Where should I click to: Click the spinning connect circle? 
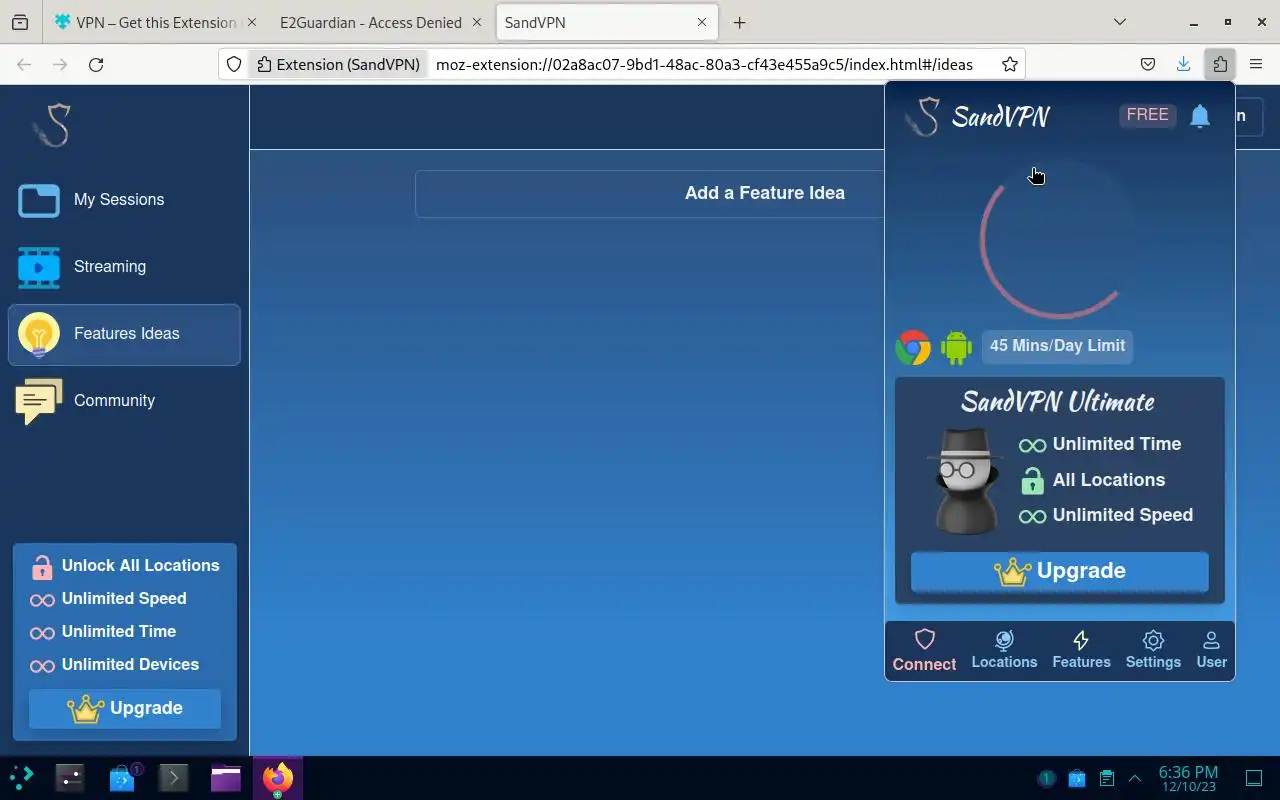pos(1059,240)
